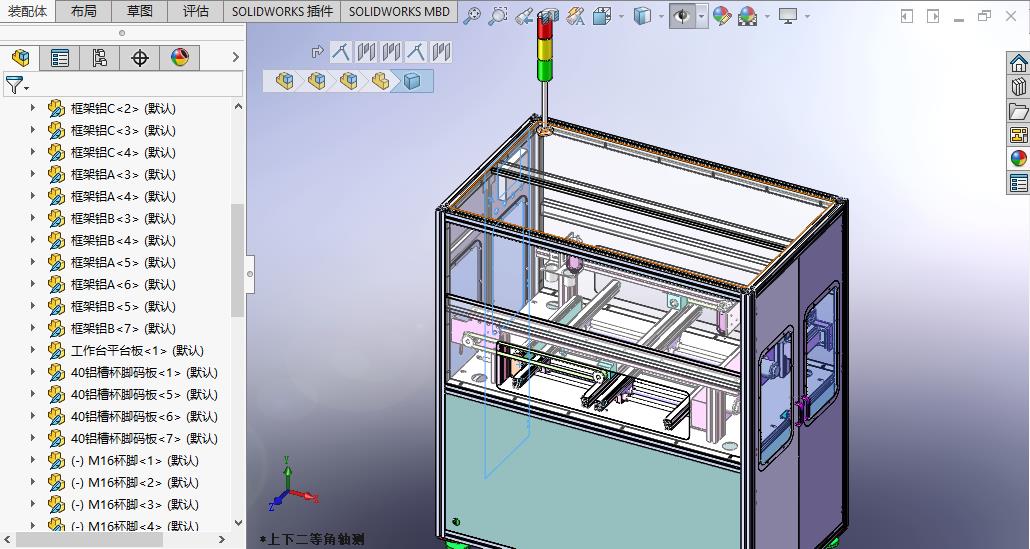
Task: Select 40铝槽杯脚码板<5> in the tree
Action: (143, 394)
